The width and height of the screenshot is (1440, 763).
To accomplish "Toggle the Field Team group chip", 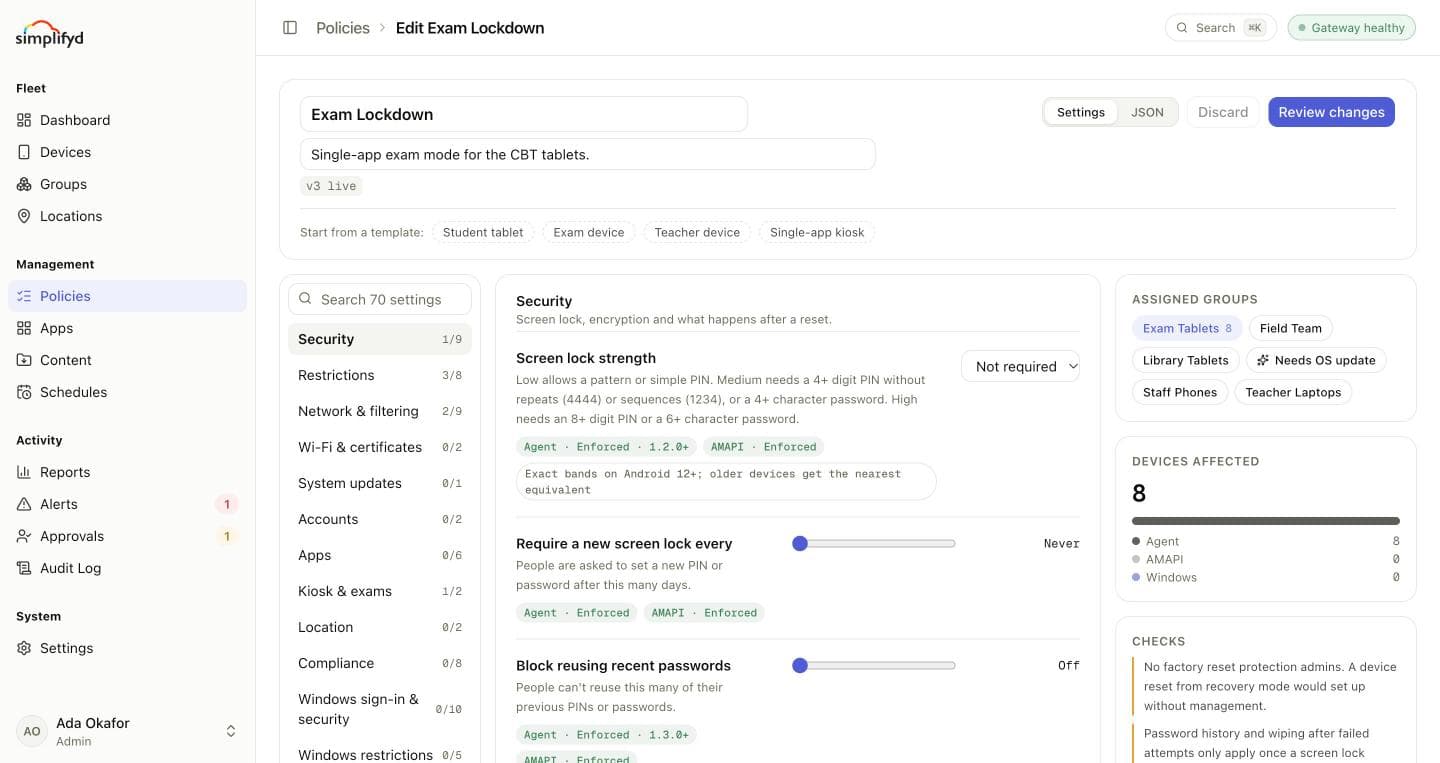I will tap(1291, 328).
